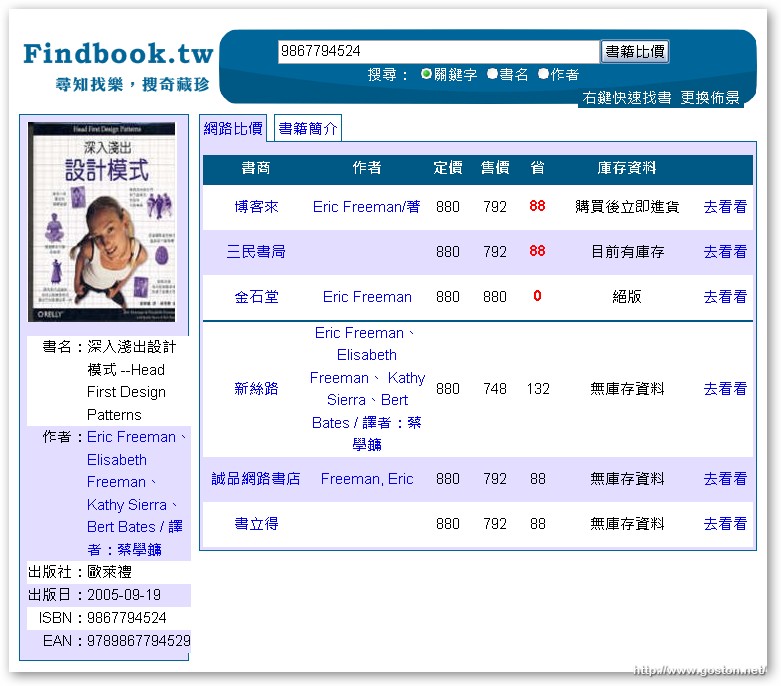The image size is (781, 686).
Task: Click the 目前有庫存 stock status
Action: (627, 252)
